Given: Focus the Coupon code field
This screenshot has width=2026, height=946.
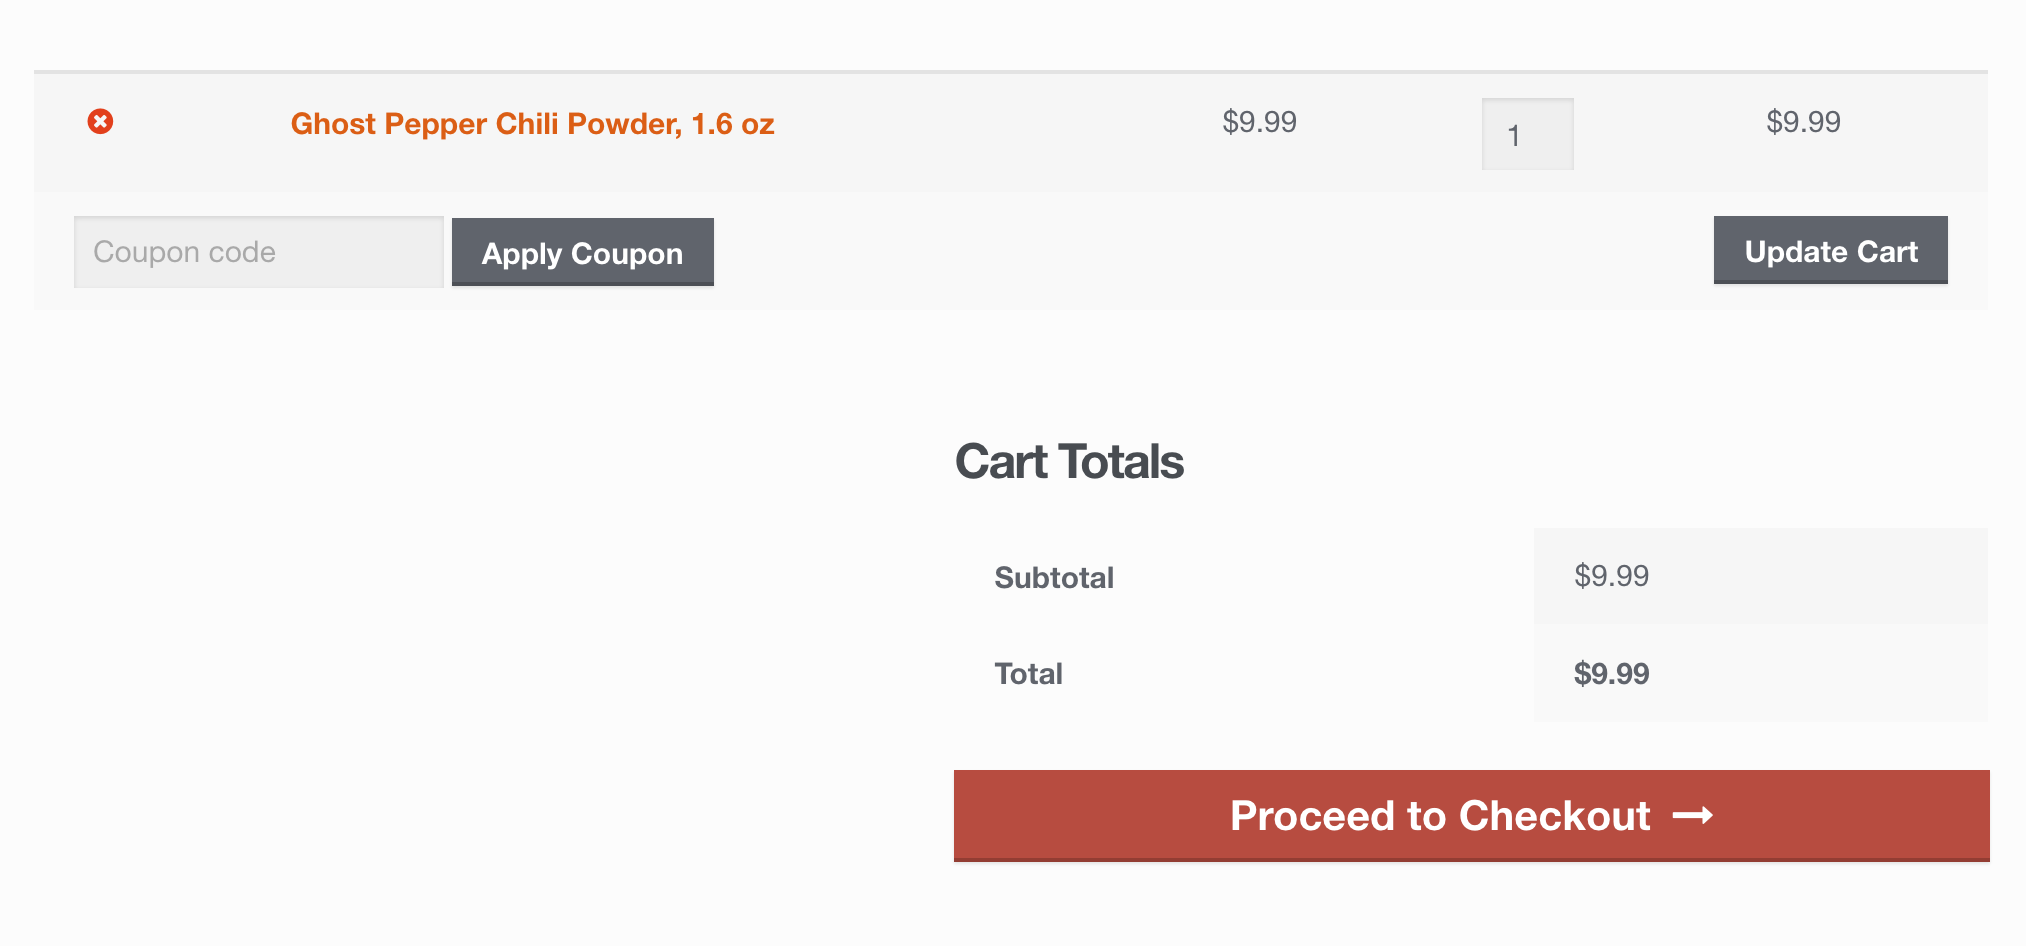Looking at the screenshot, I should [x=259, y=252].
